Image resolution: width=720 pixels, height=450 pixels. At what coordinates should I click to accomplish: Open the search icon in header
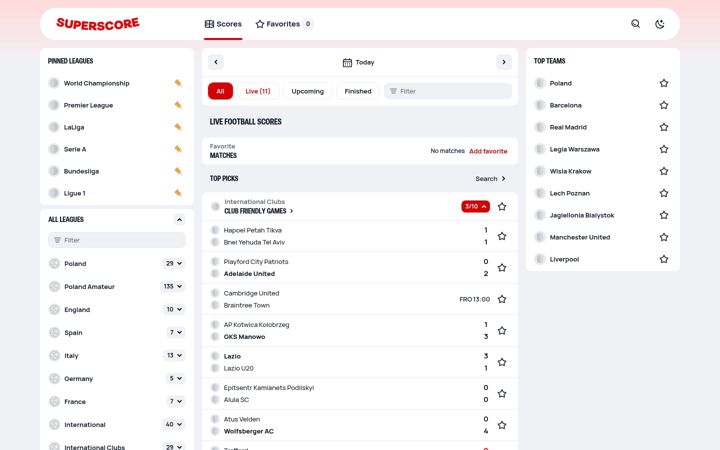[x=635, y=24]
